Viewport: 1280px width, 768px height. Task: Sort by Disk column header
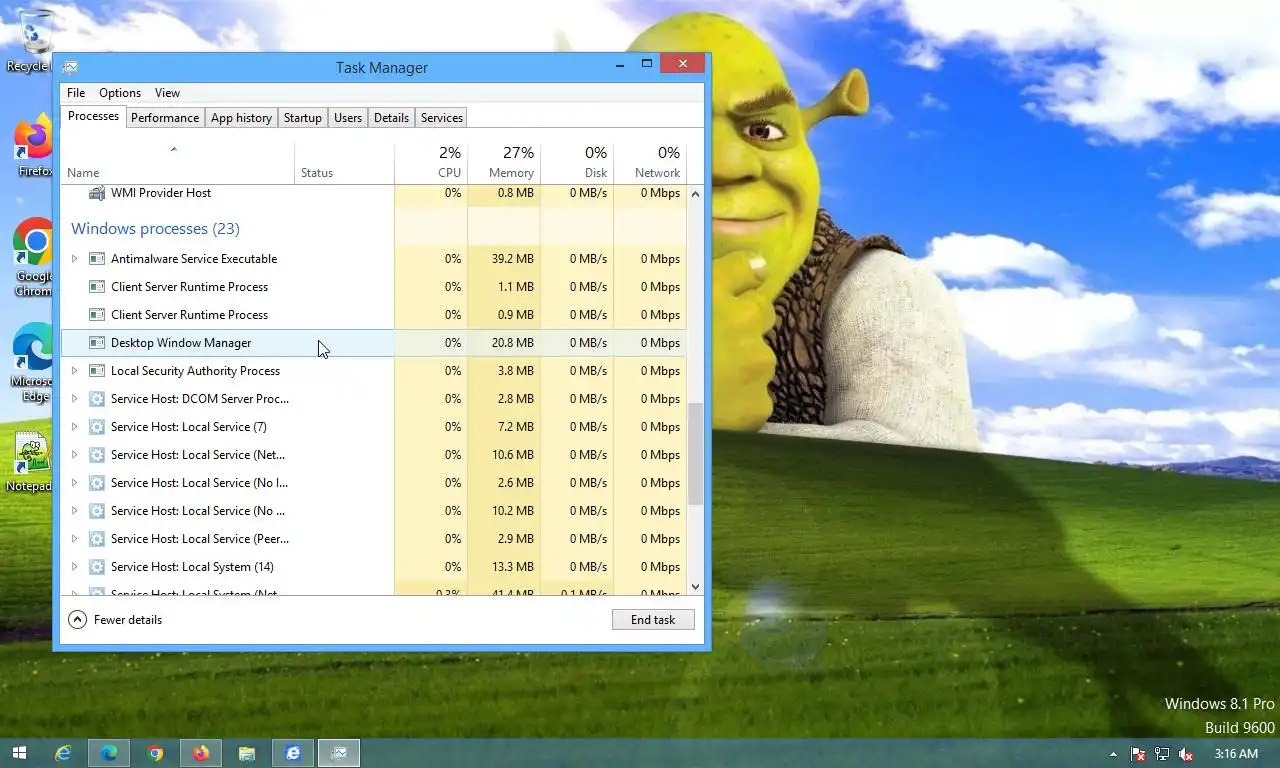click(x=577, y=163)
